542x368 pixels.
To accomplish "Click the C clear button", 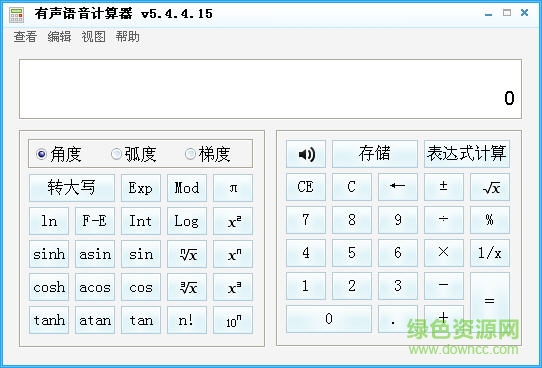I will [x=352, y=187].
